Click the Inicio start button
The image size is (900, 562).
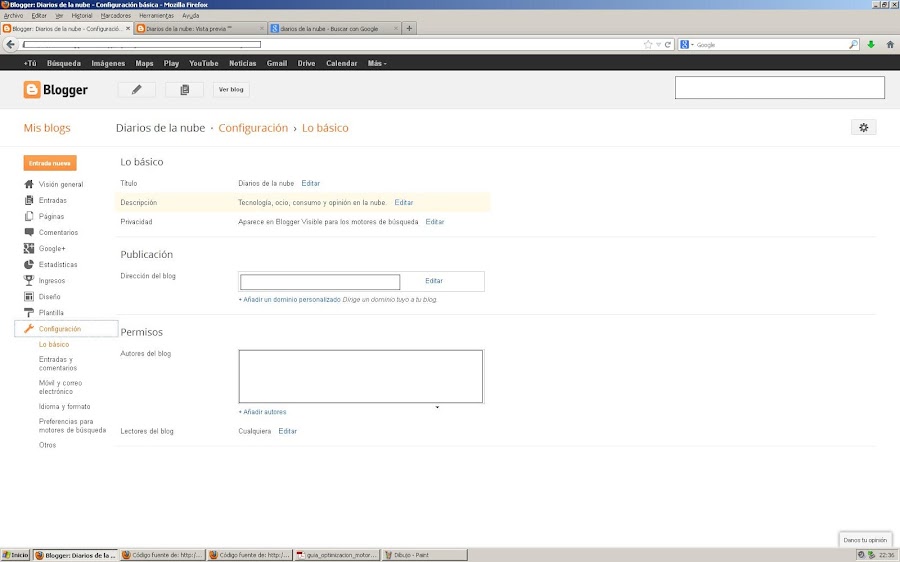pyautogui.click(x=15, y=555)
